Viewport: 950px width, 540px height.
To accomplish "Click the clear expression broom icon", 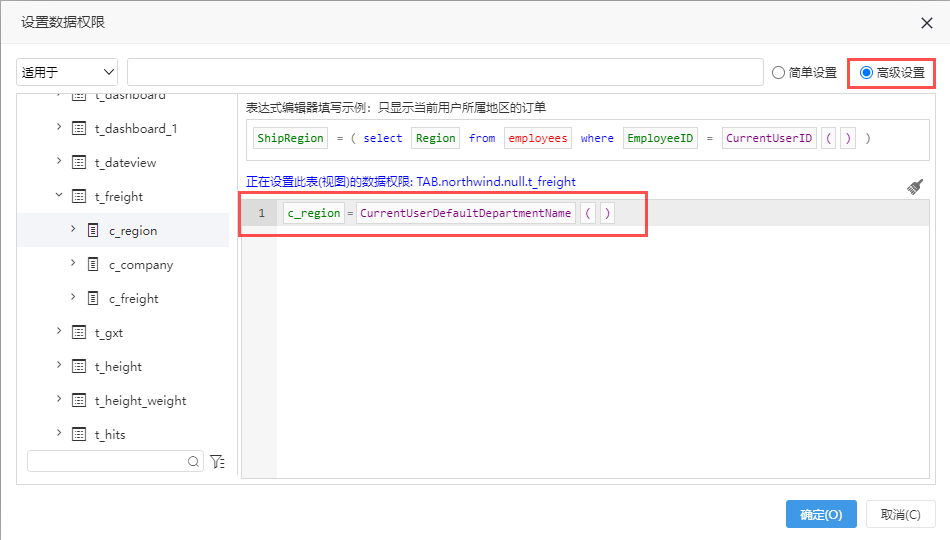I will tap(915, 186).
